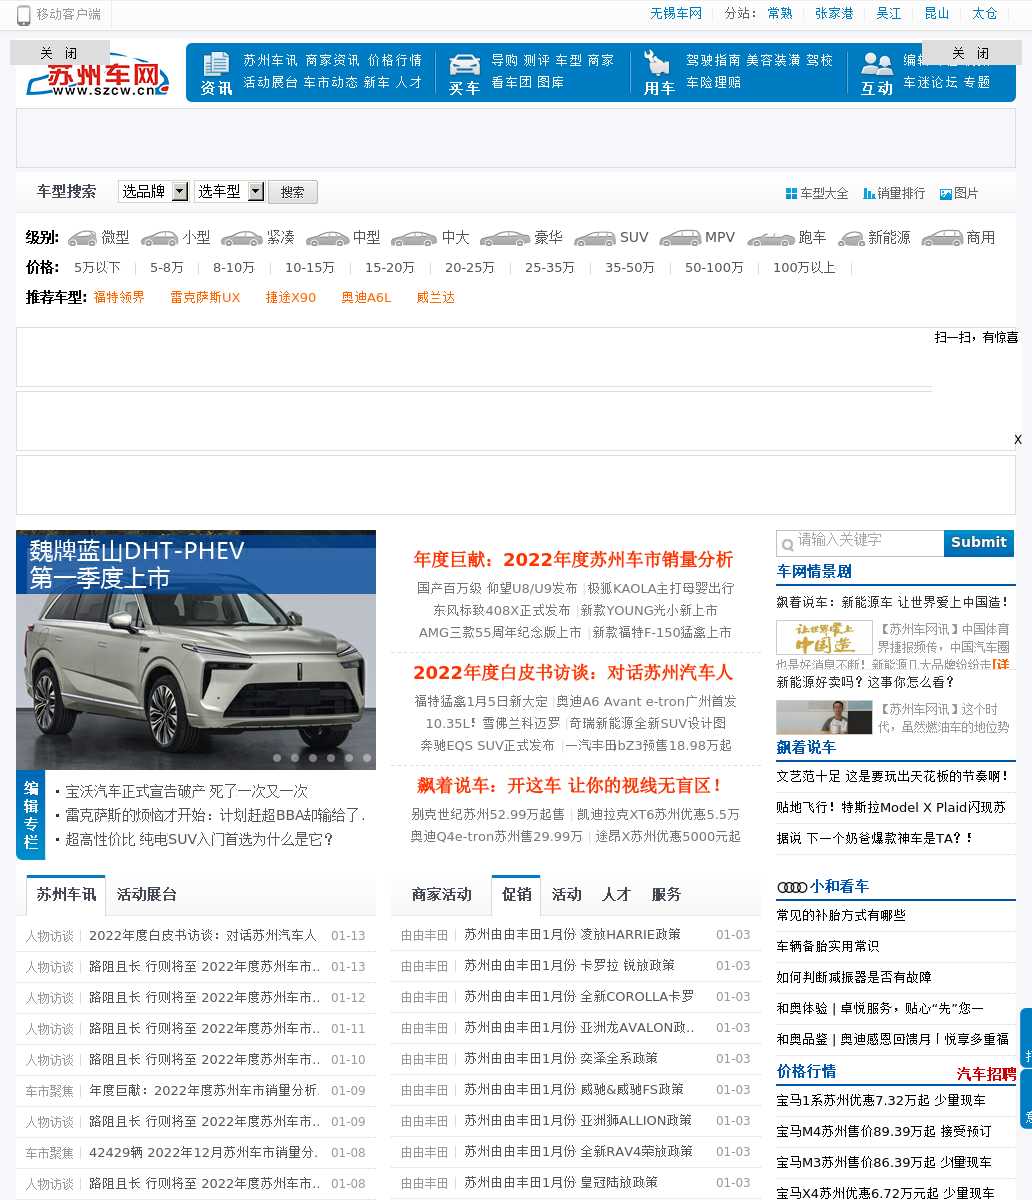Open the 用车 car-use icon
The image size is (1032, 1200).
657,64
